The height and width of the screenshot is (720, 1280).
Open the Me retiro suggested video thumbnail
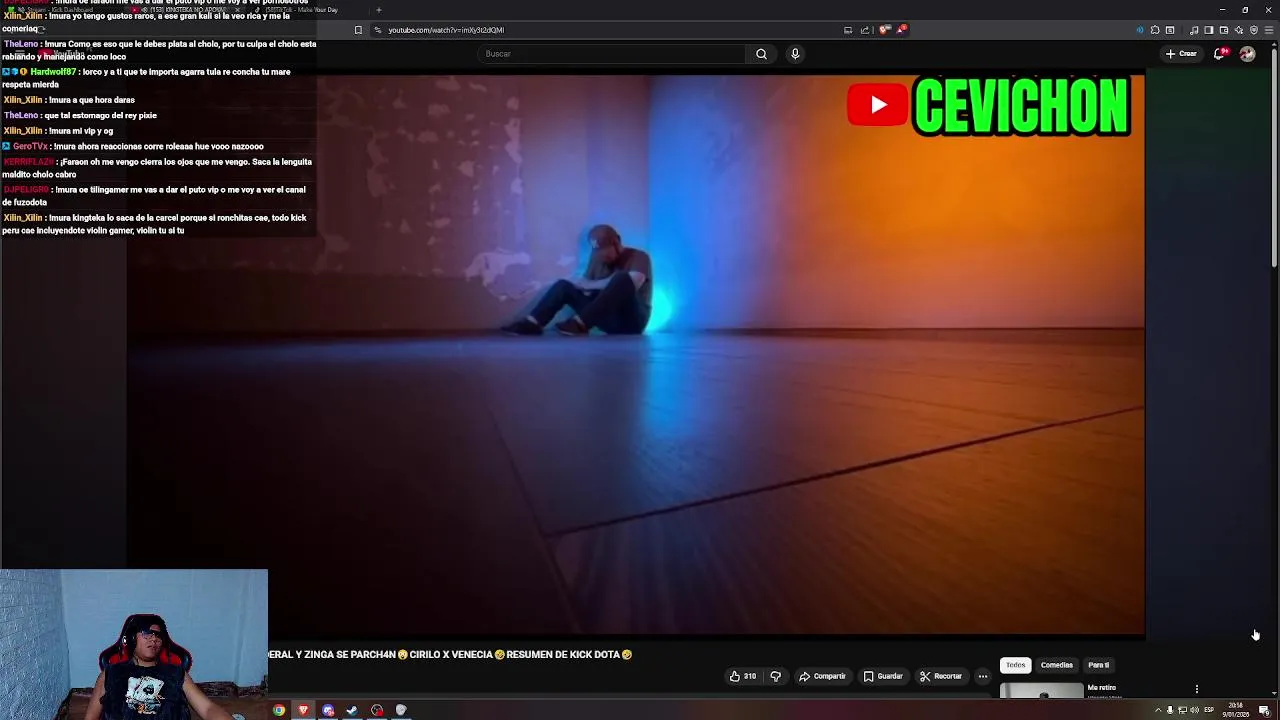[1041, 690]
